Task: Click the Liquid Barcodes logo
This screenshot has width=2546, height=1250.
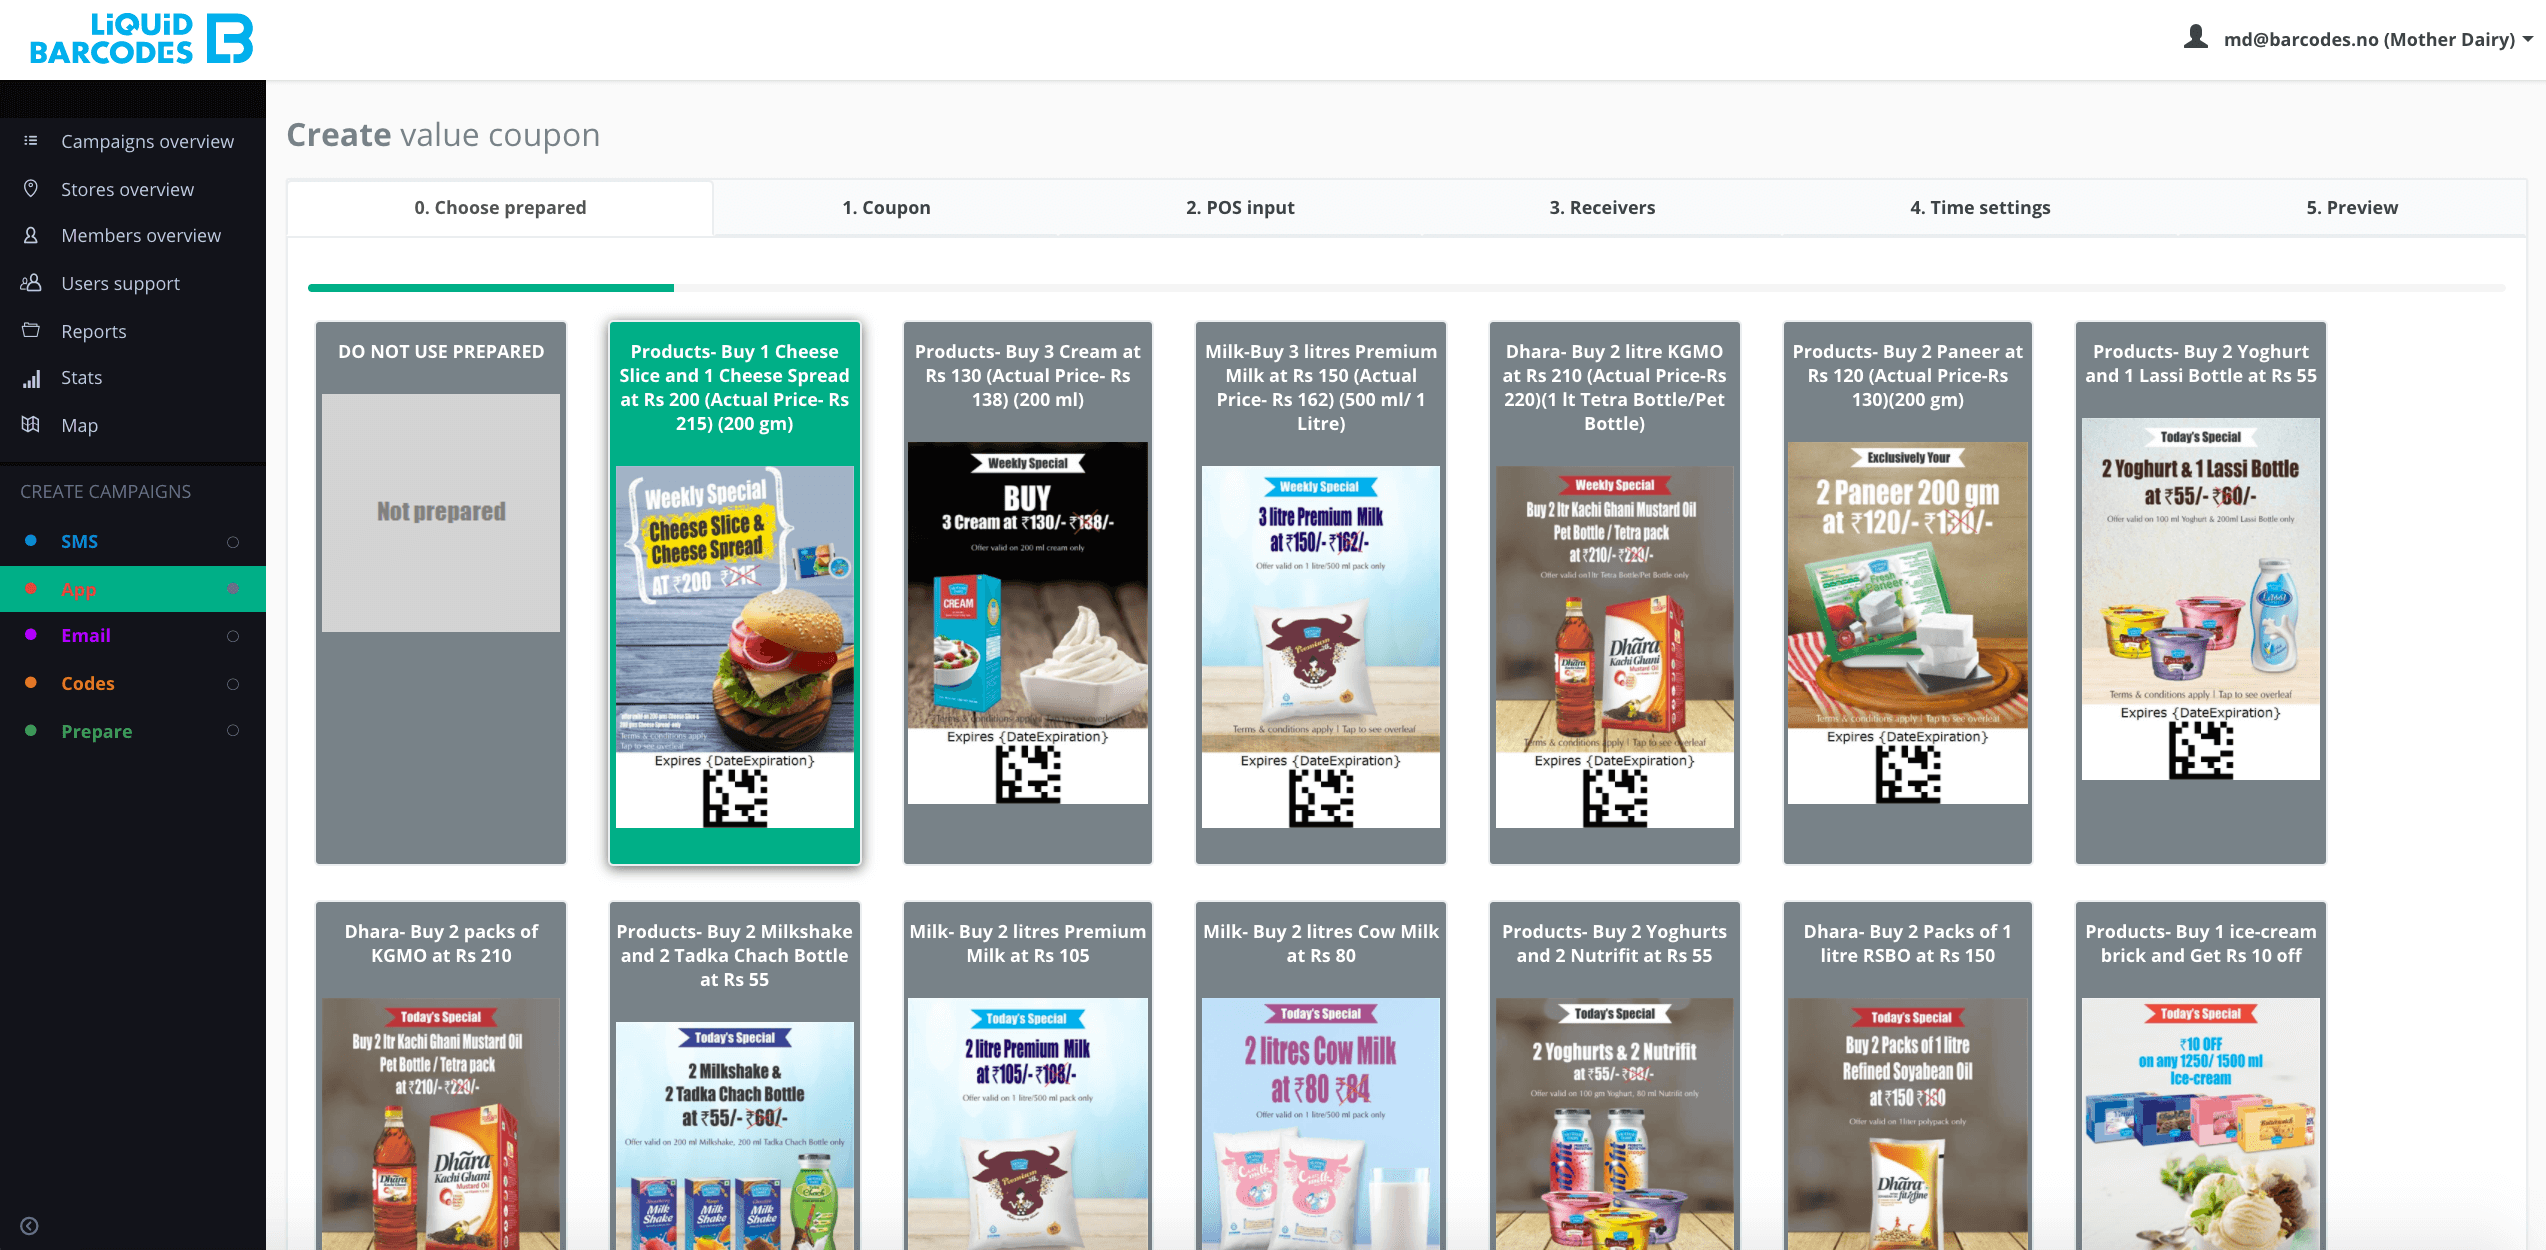Action: click(x=141, y=39)
